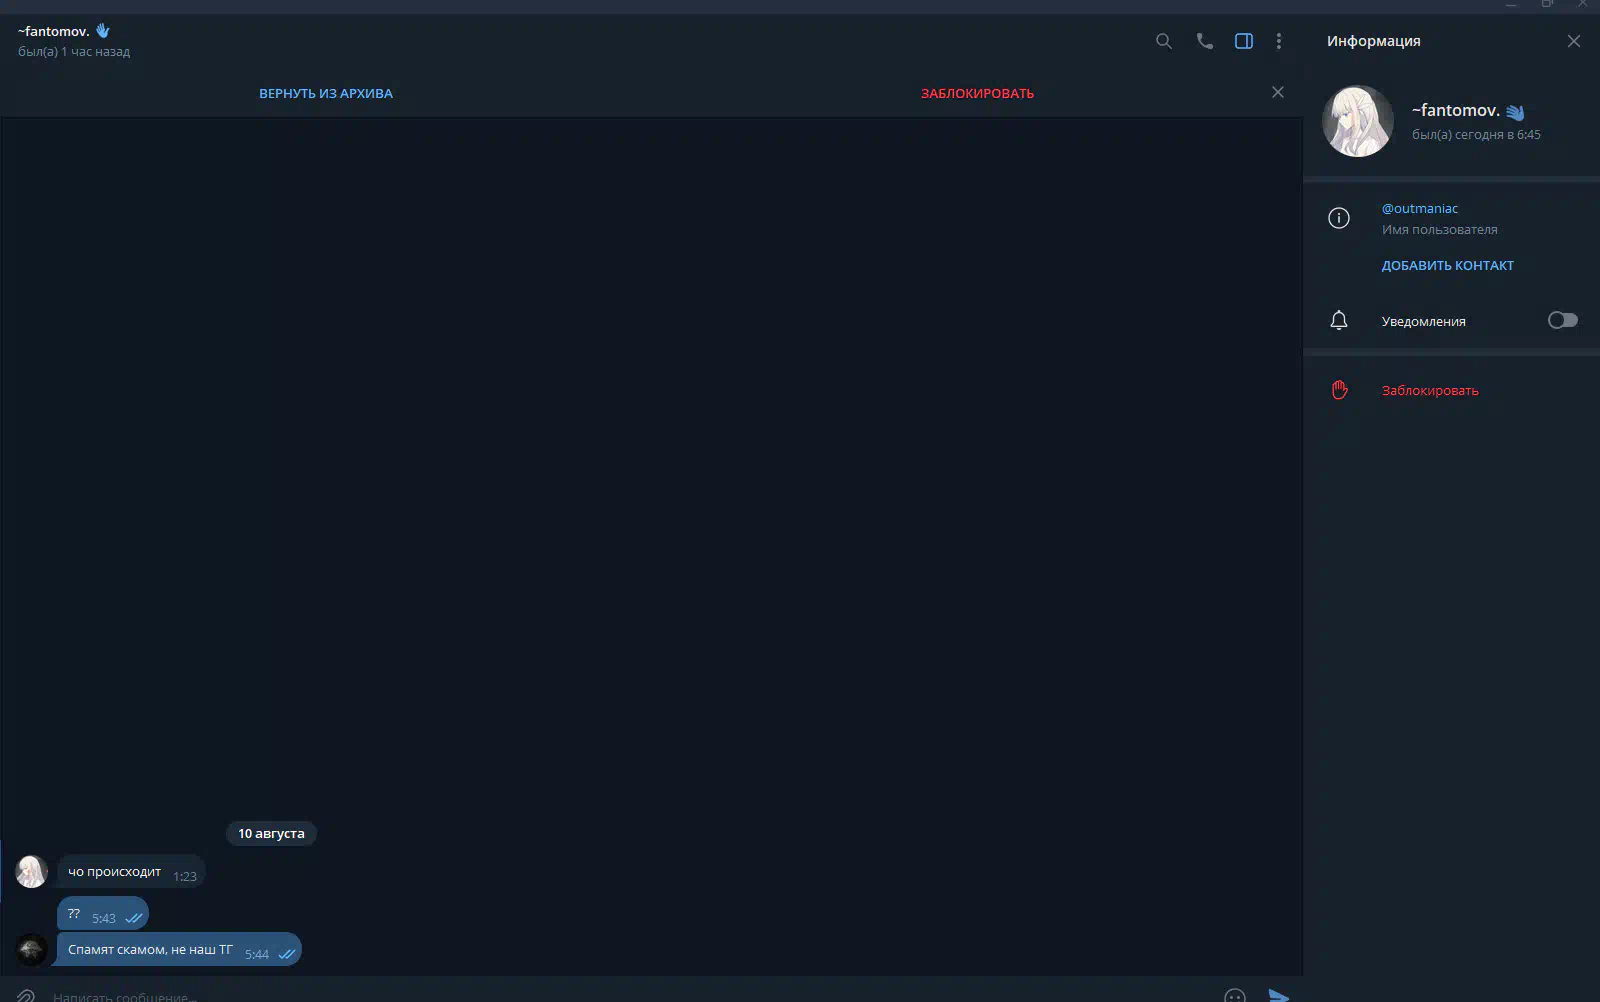Click the red ЗАБЛОКИРОВАТЬ bar button

(x=977, y=93)
